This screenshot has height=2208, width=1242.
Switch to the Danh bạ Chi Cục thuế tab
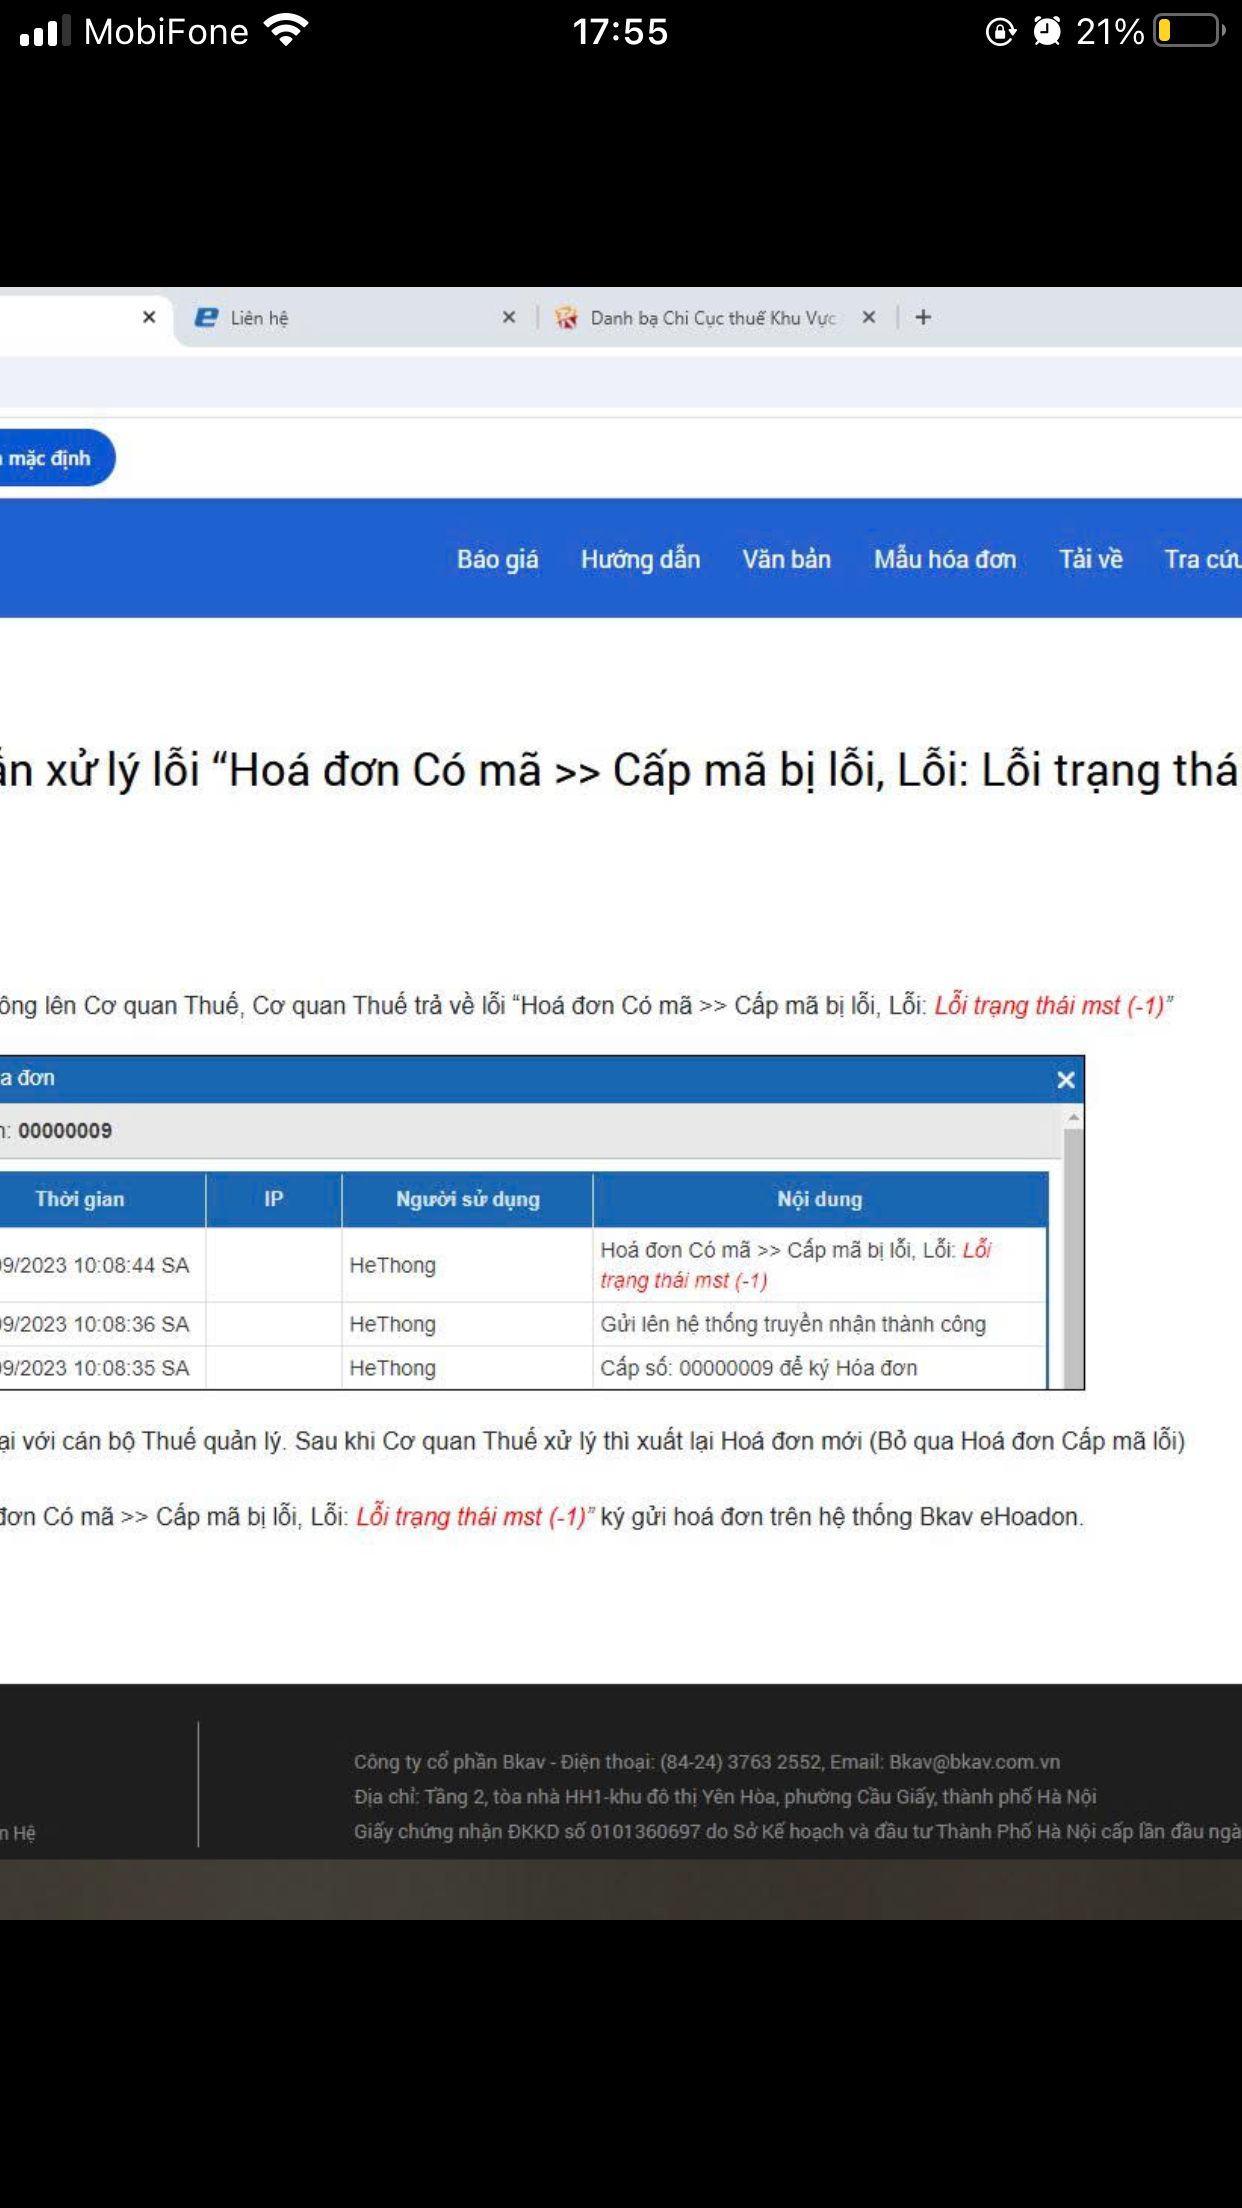tap(712, 317)
